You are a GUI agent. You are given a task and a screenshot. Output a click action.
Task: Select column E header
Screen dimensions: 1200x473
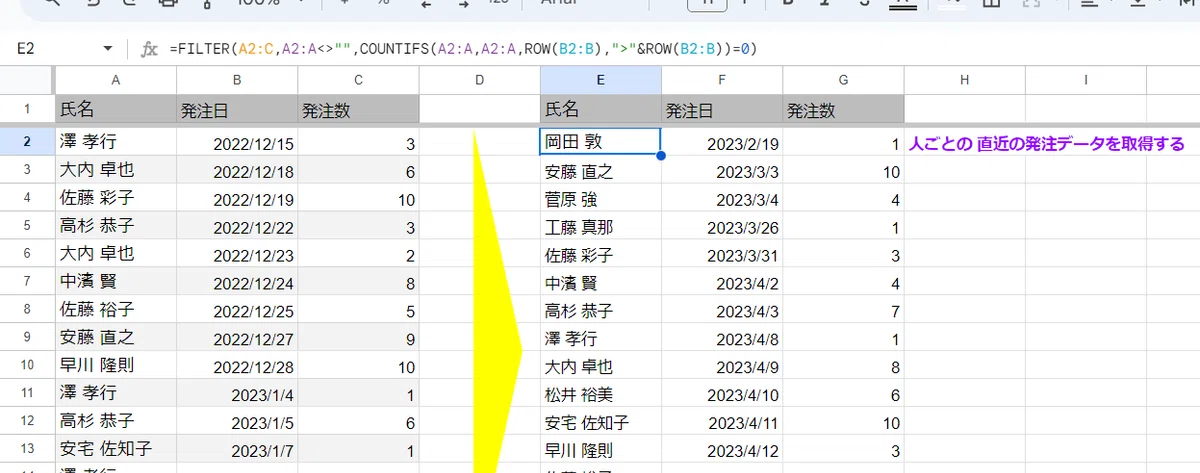click(600, 79)
